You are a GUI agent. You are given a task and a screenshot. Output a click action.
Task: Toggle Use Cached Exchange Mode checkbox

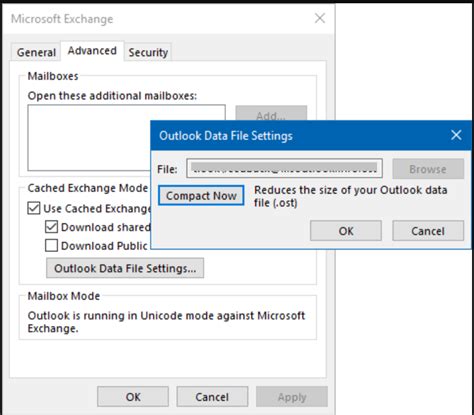pyautogui.click(x=34, y=208)
